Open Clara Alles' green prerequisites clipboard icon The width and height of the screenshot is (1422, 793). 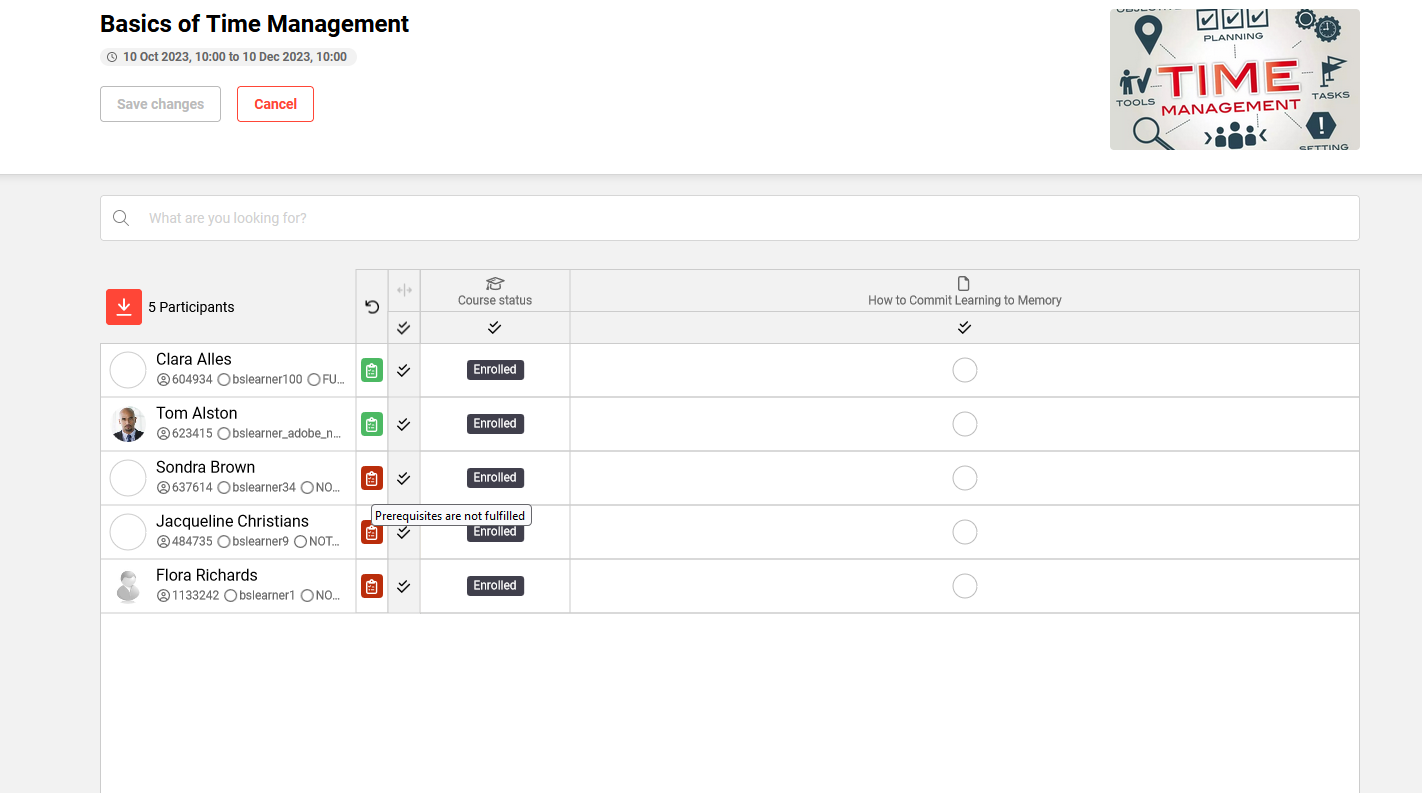(x=372, y=371)
